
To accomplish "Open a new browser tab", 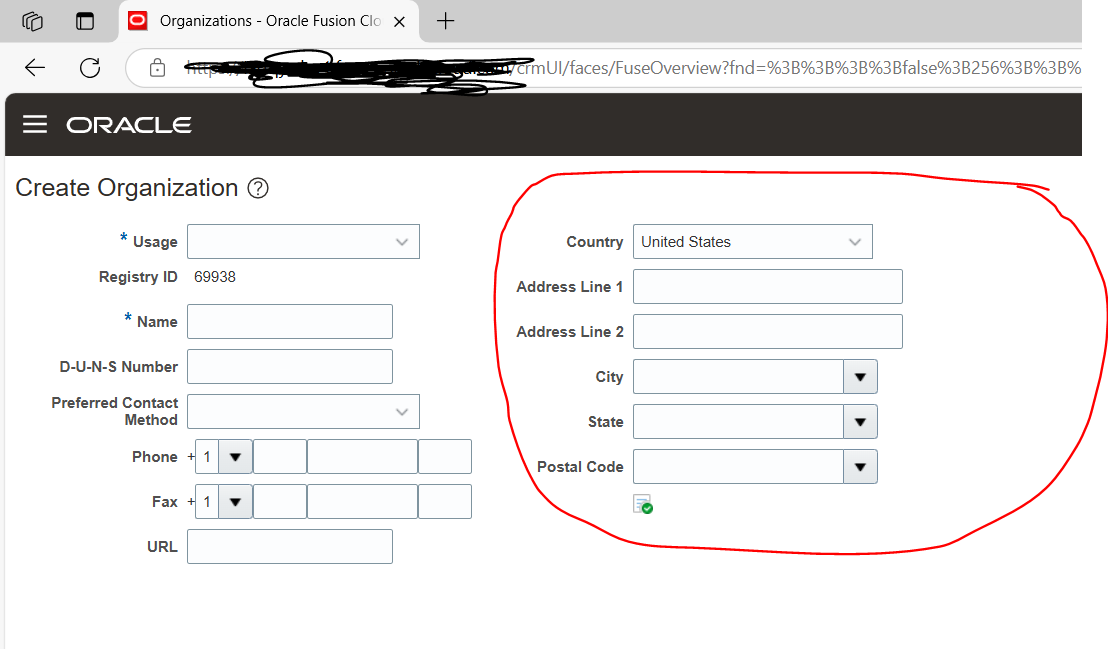I will tap(445, 21).
